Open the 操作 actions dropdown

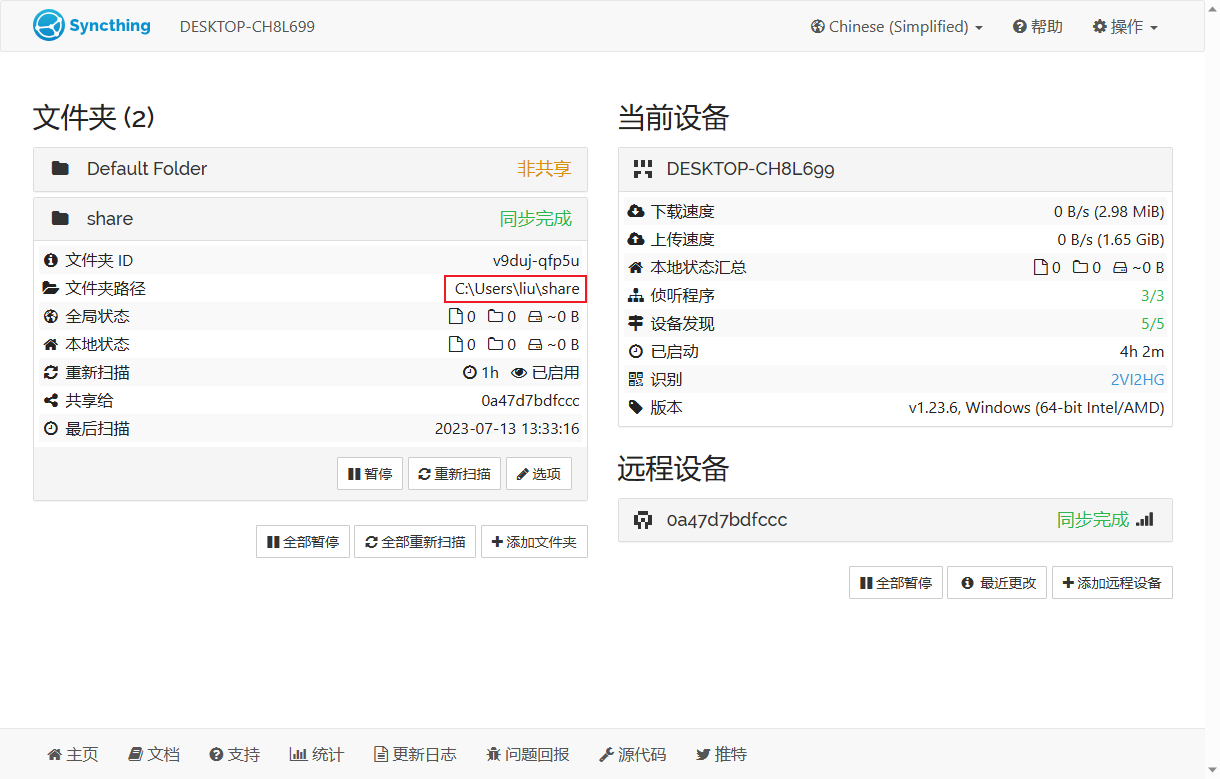pyautogui.click(x=1125, y=27)
